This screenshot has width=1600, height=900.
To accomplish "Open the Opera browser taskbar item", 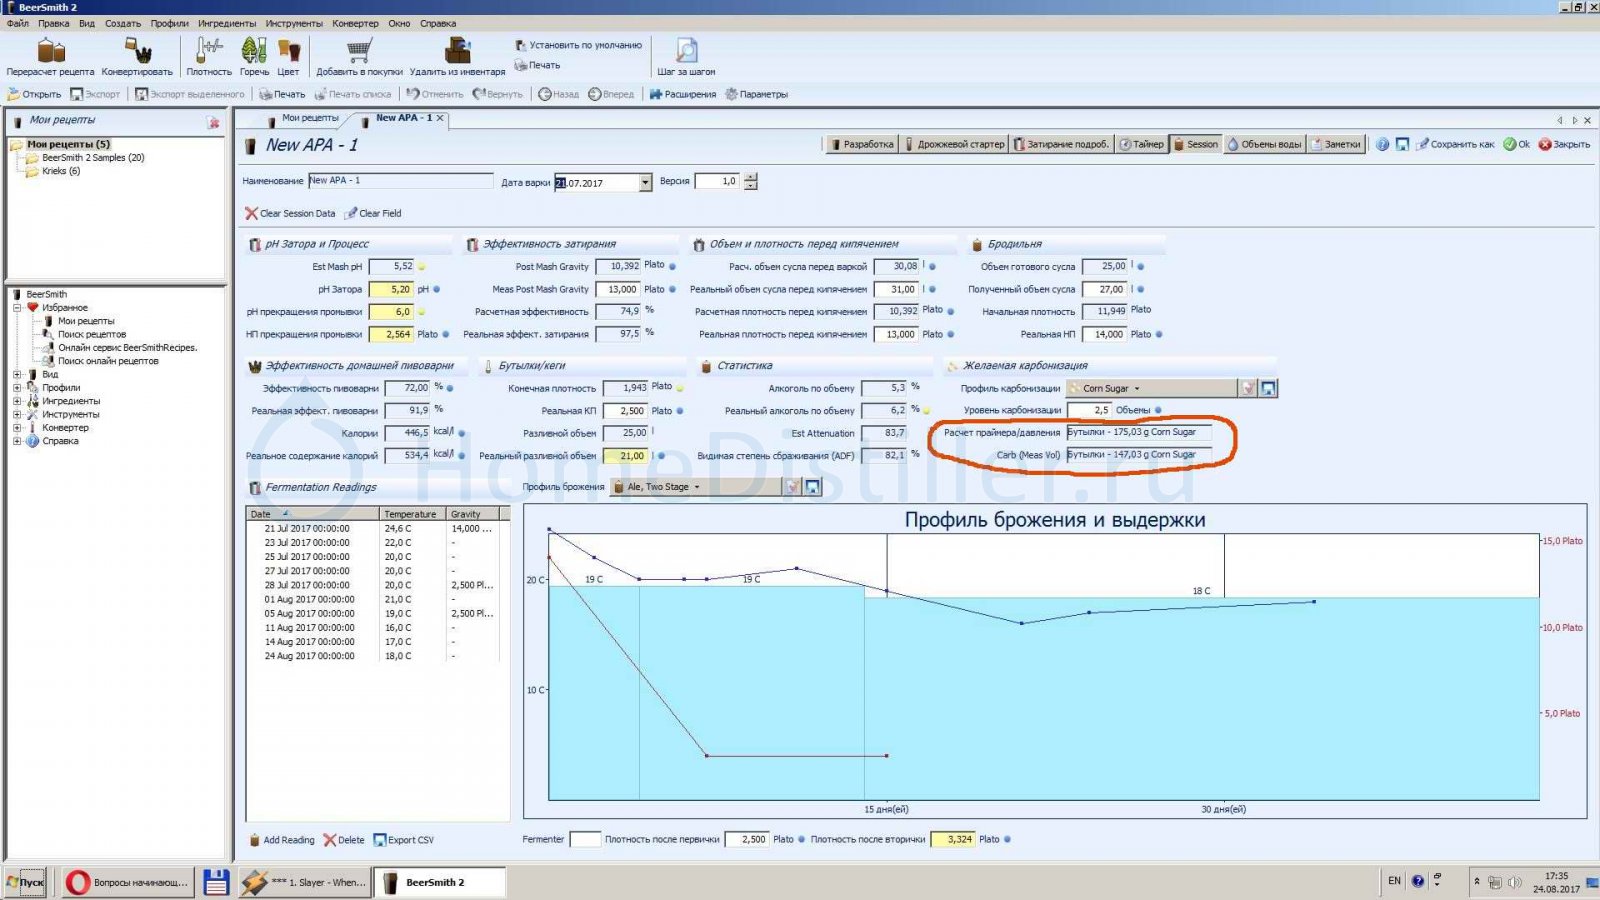I will (128, 882).
